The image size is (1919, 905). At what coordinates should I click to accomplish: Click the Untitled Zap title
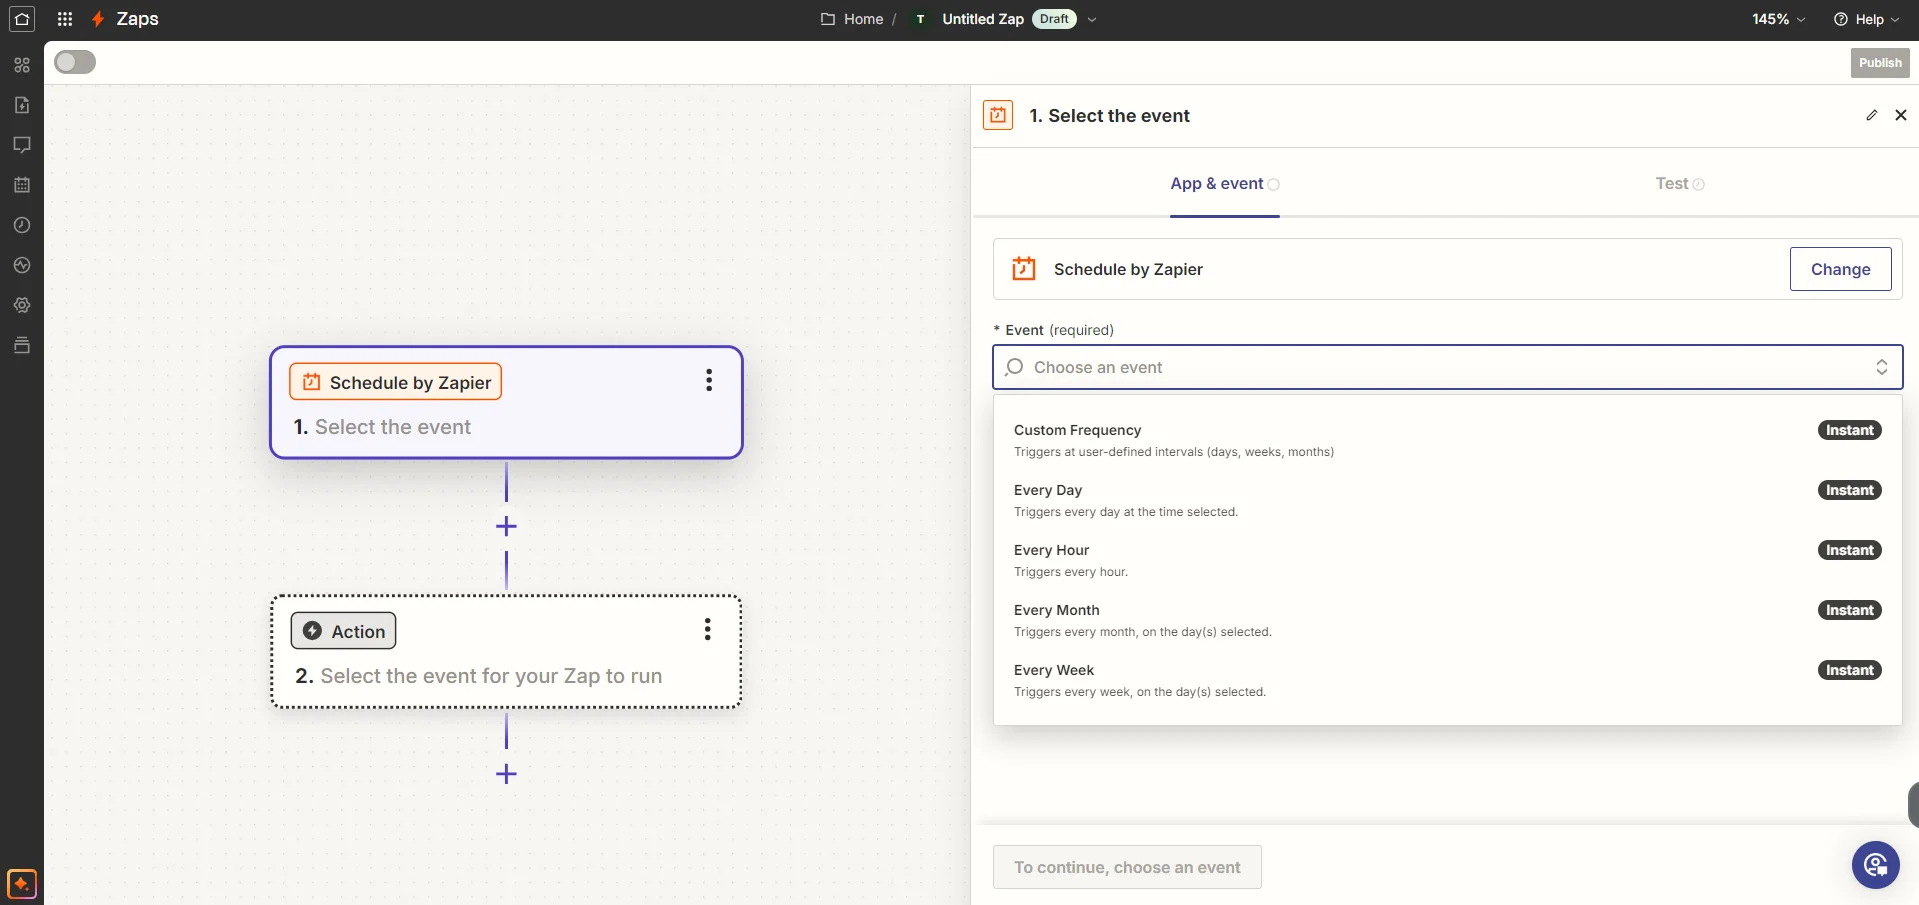pos(983,19)
